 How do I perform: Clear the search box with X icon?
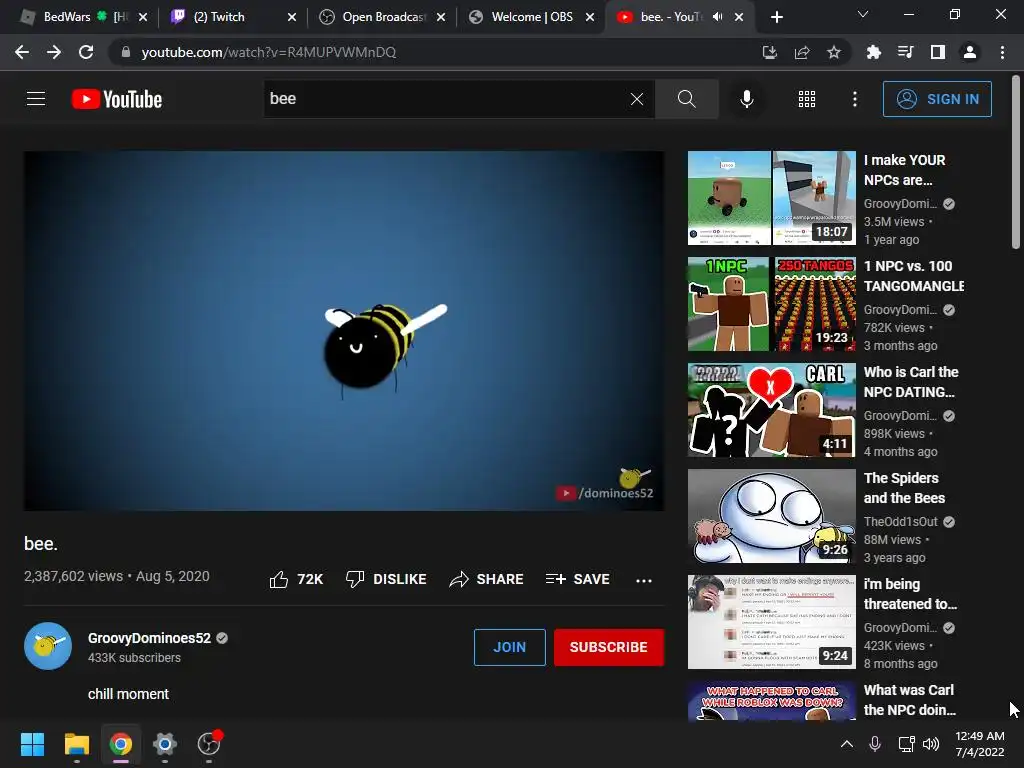637,99
